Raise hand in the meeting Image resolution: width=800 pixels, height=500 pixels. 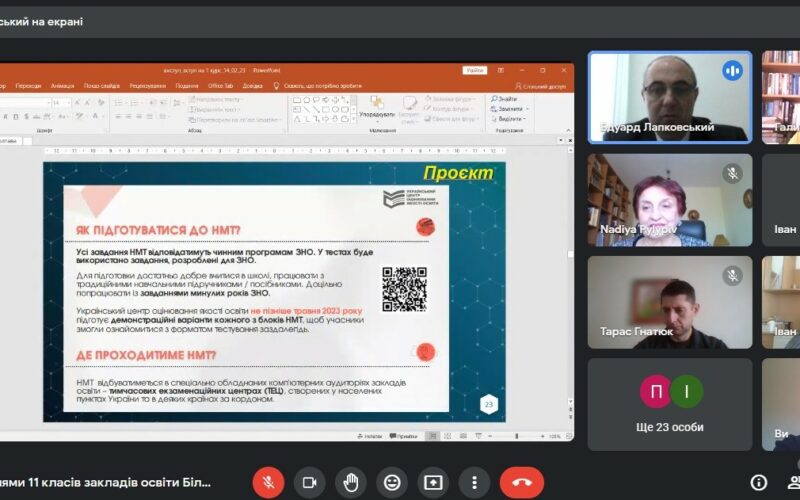point(350,482)
